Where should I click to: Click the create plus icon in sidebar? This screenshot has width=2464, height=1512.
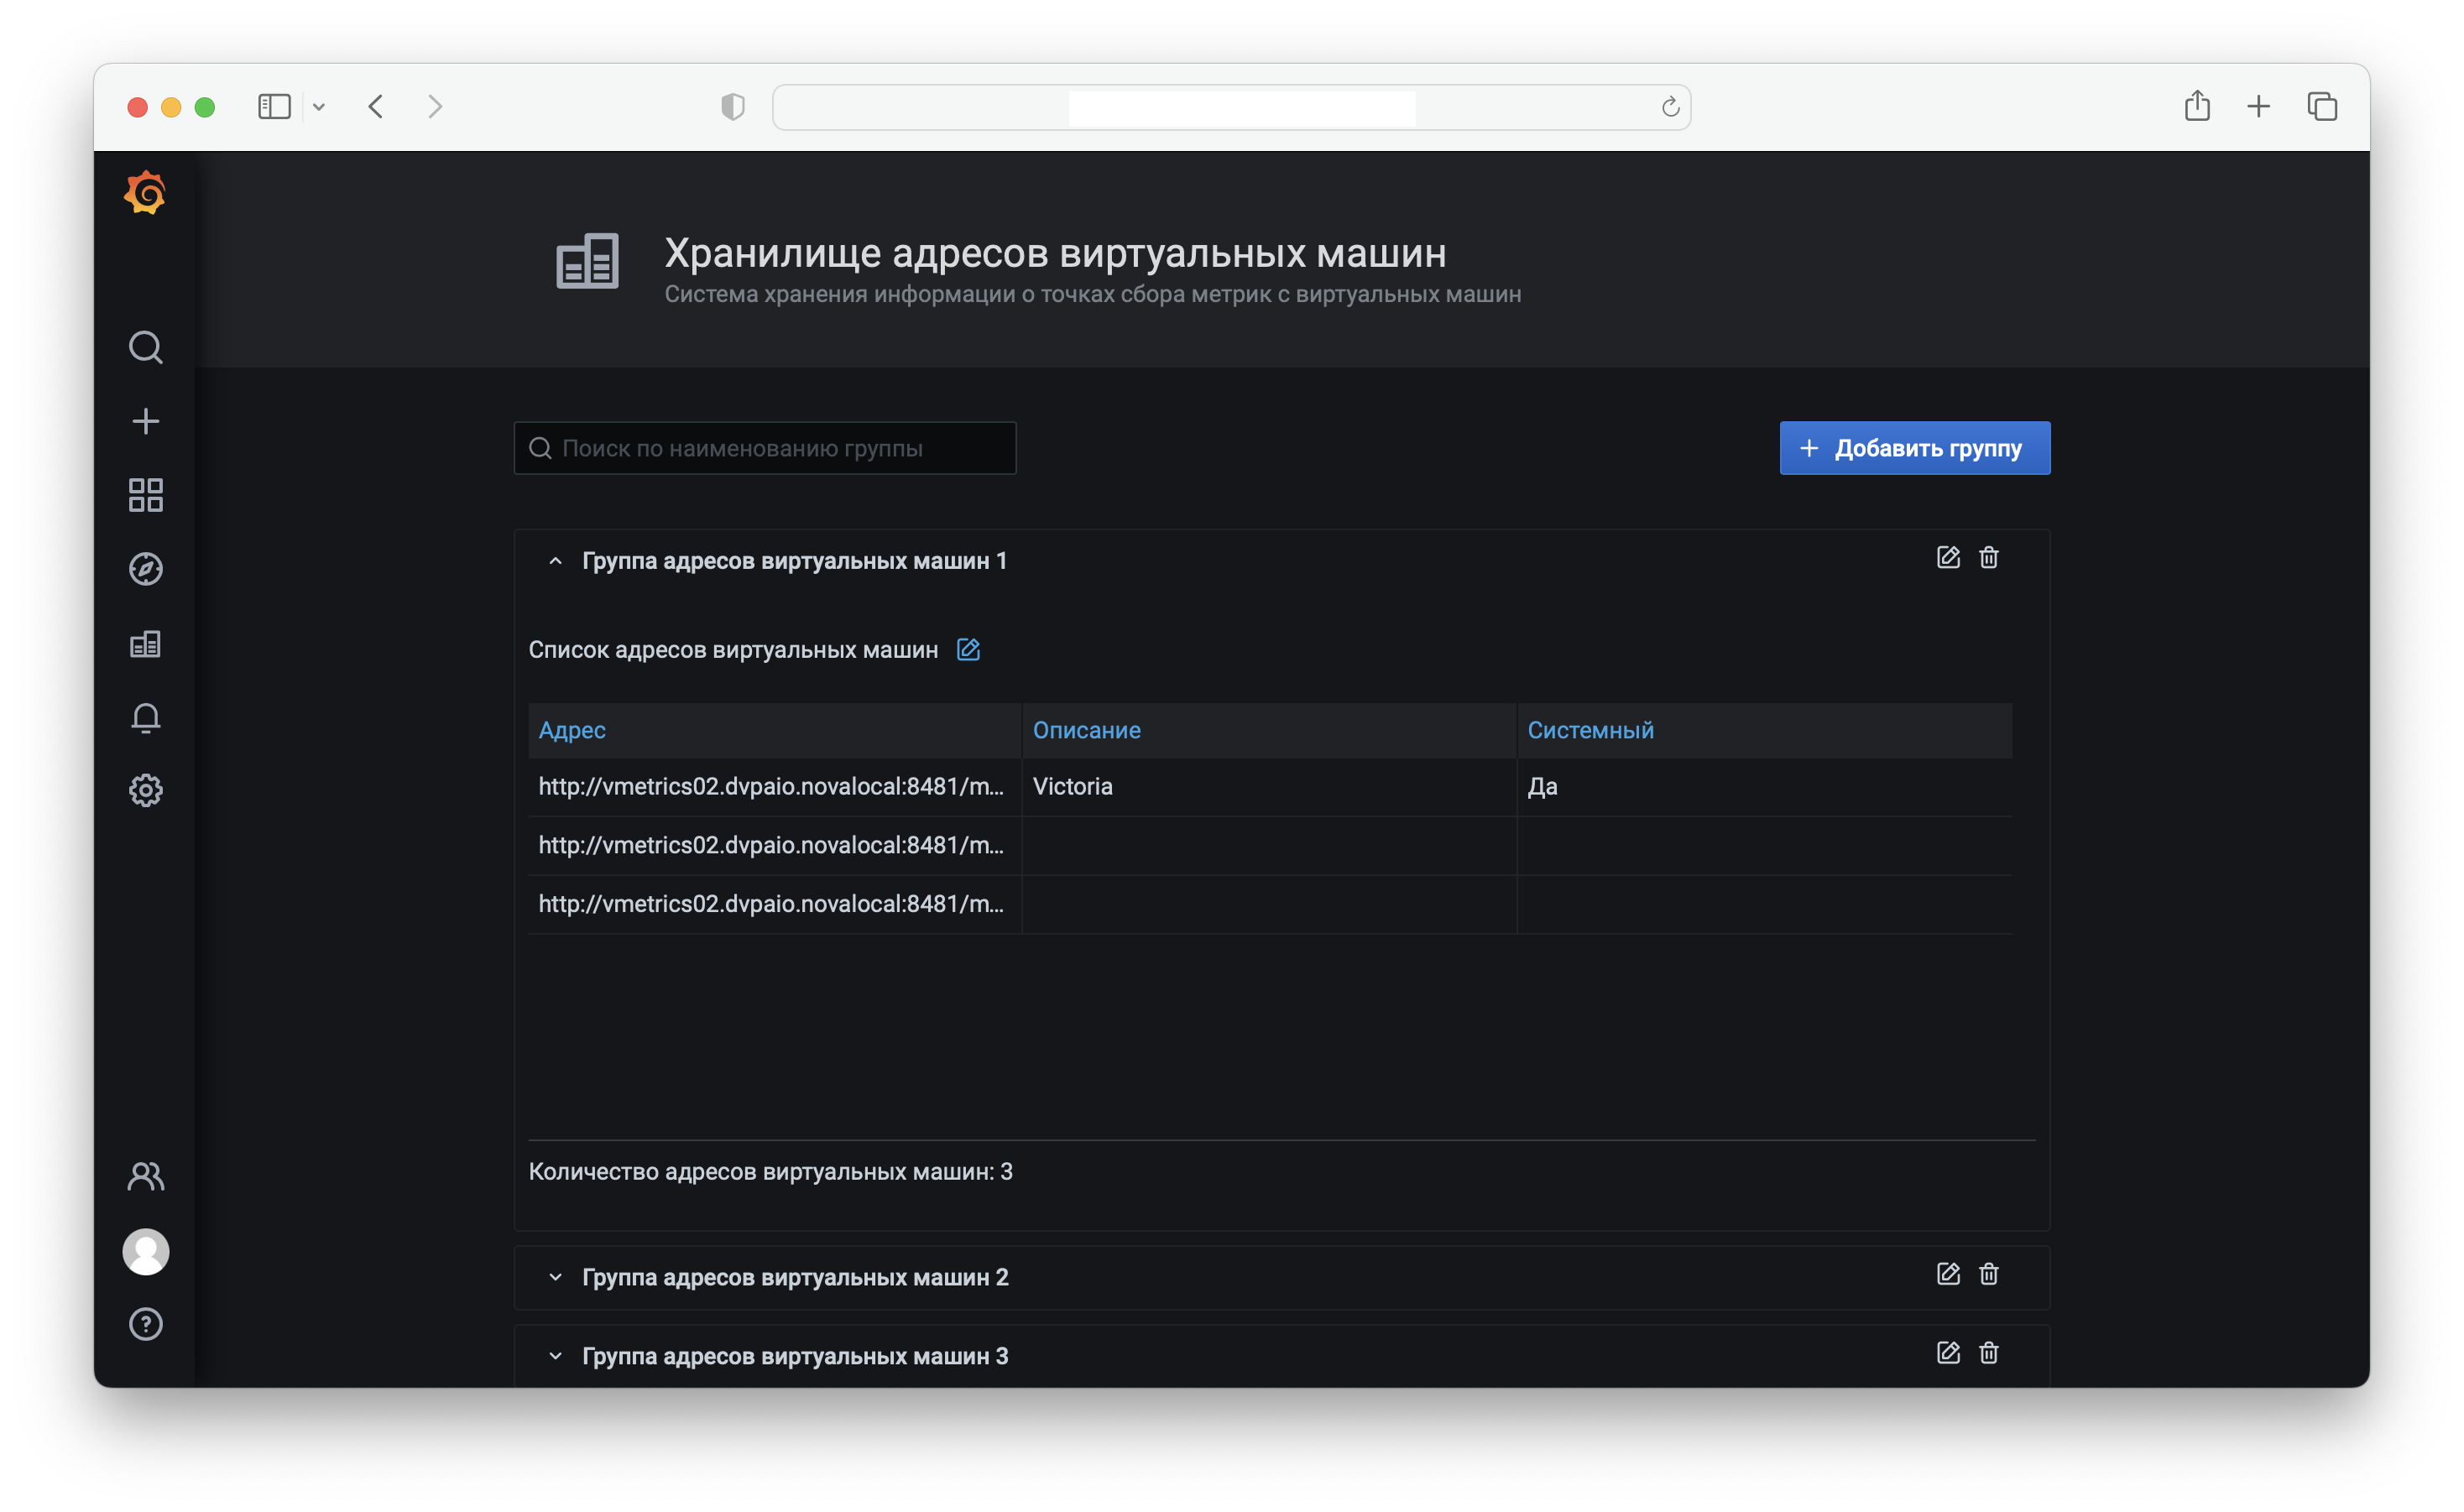click(146, 421)
